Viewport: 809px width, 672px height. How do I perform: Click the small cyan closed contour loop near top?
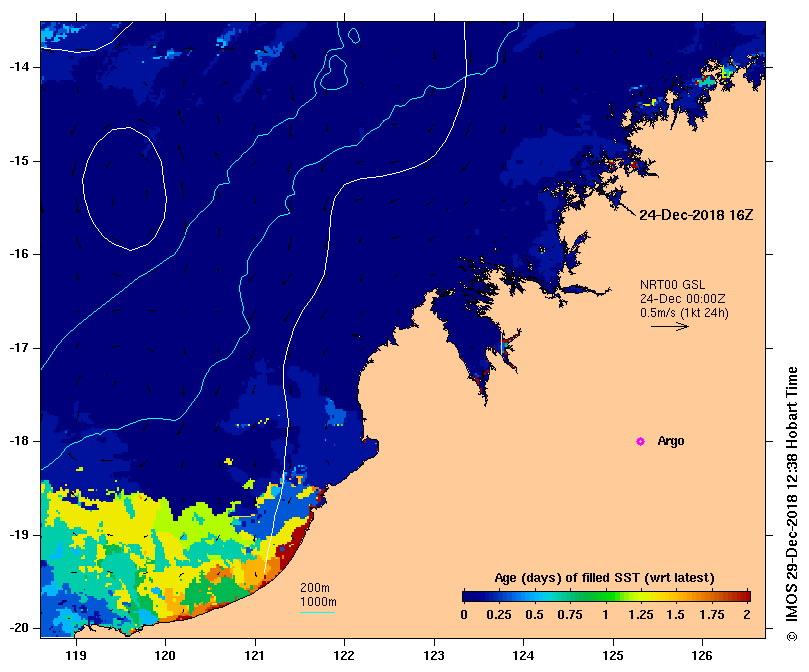tap(354, 36)
